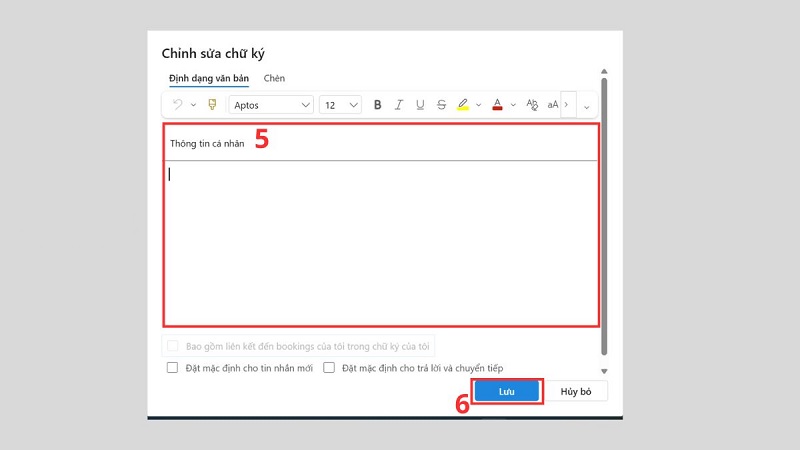Apply red font color

(497, 105)
